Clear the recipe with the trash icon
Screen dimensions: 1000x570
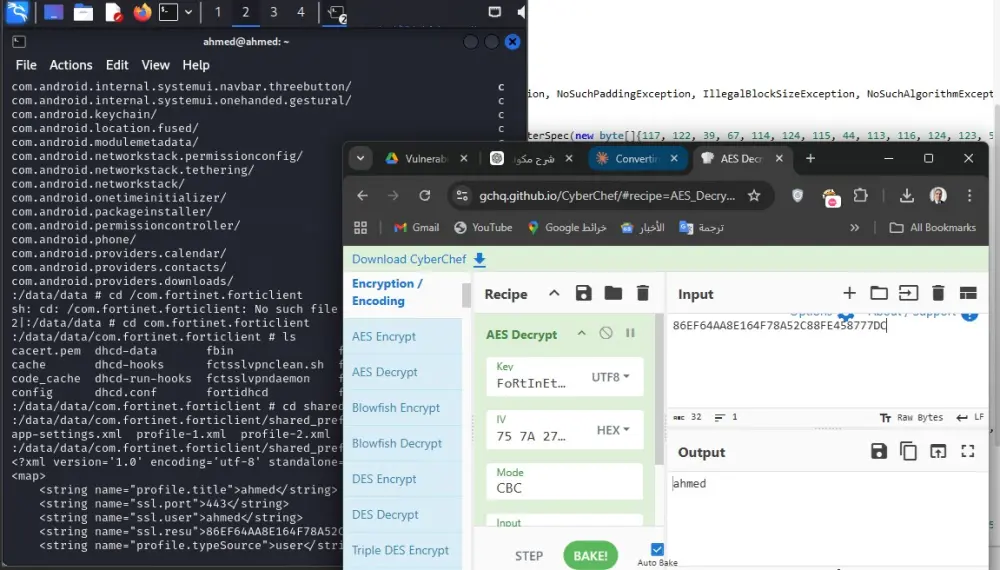[643, 293]
